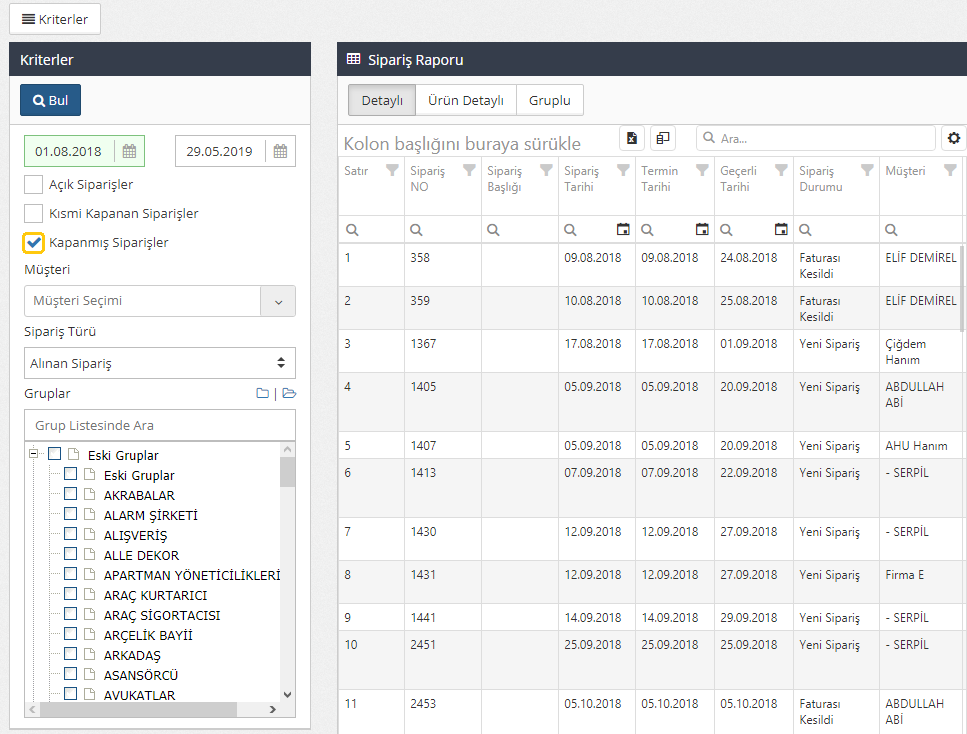Viewport: 967px width, 734px height.
Task: Click the Excel export icon
Action: pyautogui.click(x=632, y=138)
